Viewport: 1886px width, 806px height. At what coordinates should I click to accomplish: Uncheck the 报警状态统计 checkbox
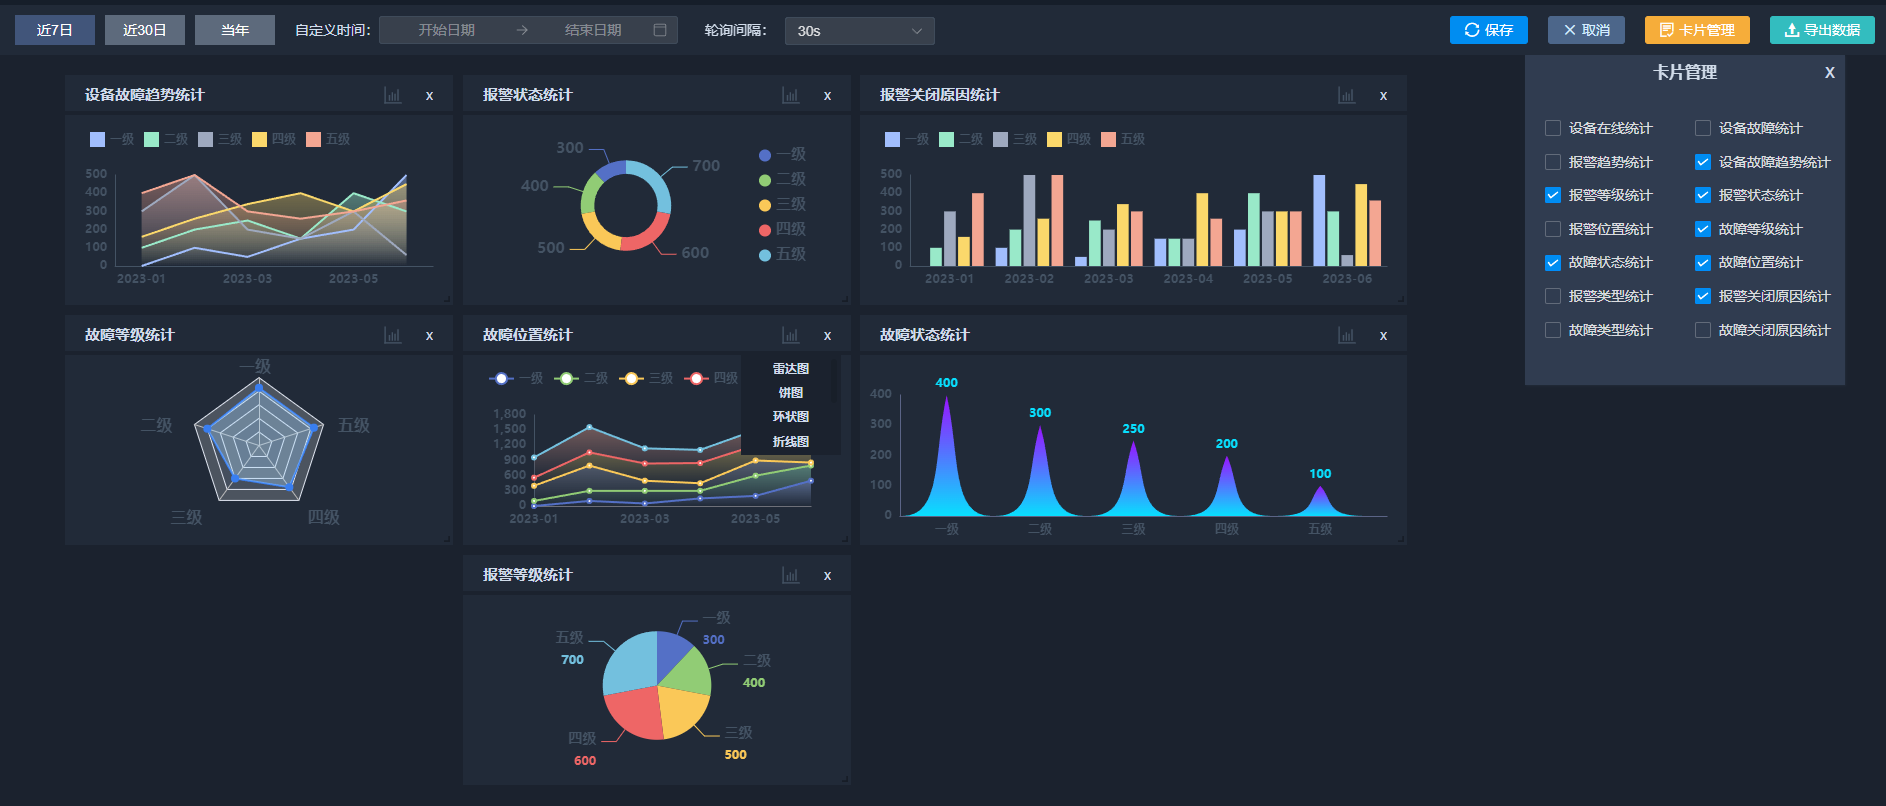point(1703,195)
